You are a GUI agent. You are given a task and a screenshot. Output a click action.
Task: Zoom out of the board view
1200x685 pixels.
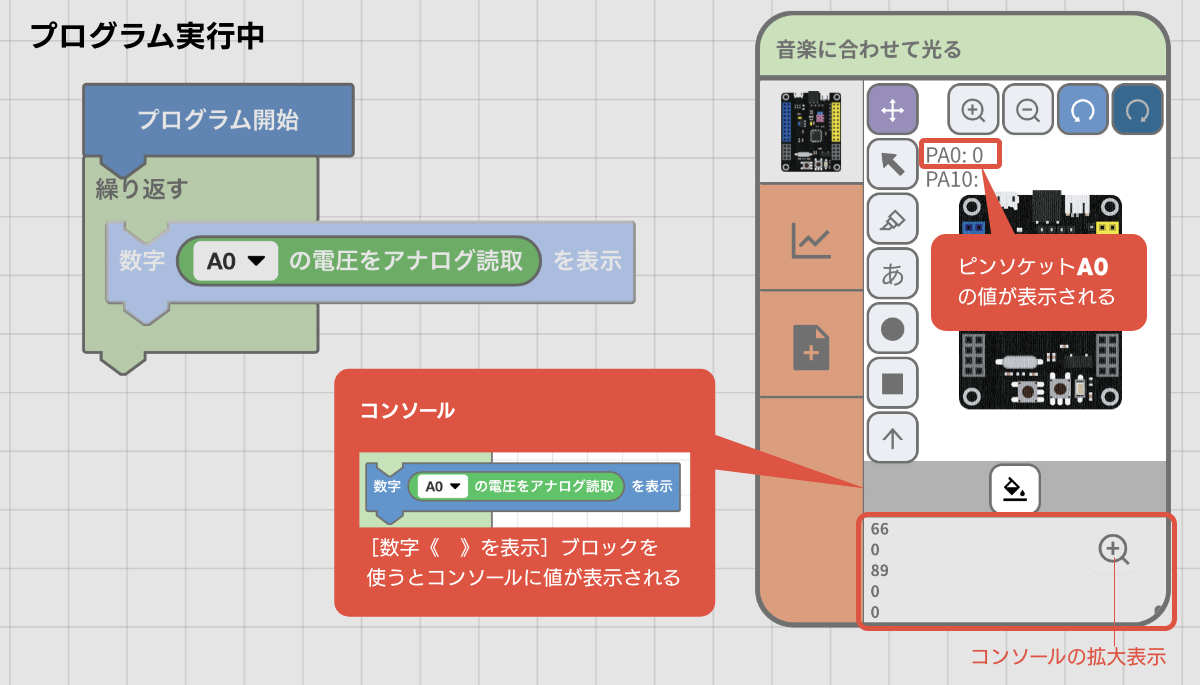[1028, 109]
